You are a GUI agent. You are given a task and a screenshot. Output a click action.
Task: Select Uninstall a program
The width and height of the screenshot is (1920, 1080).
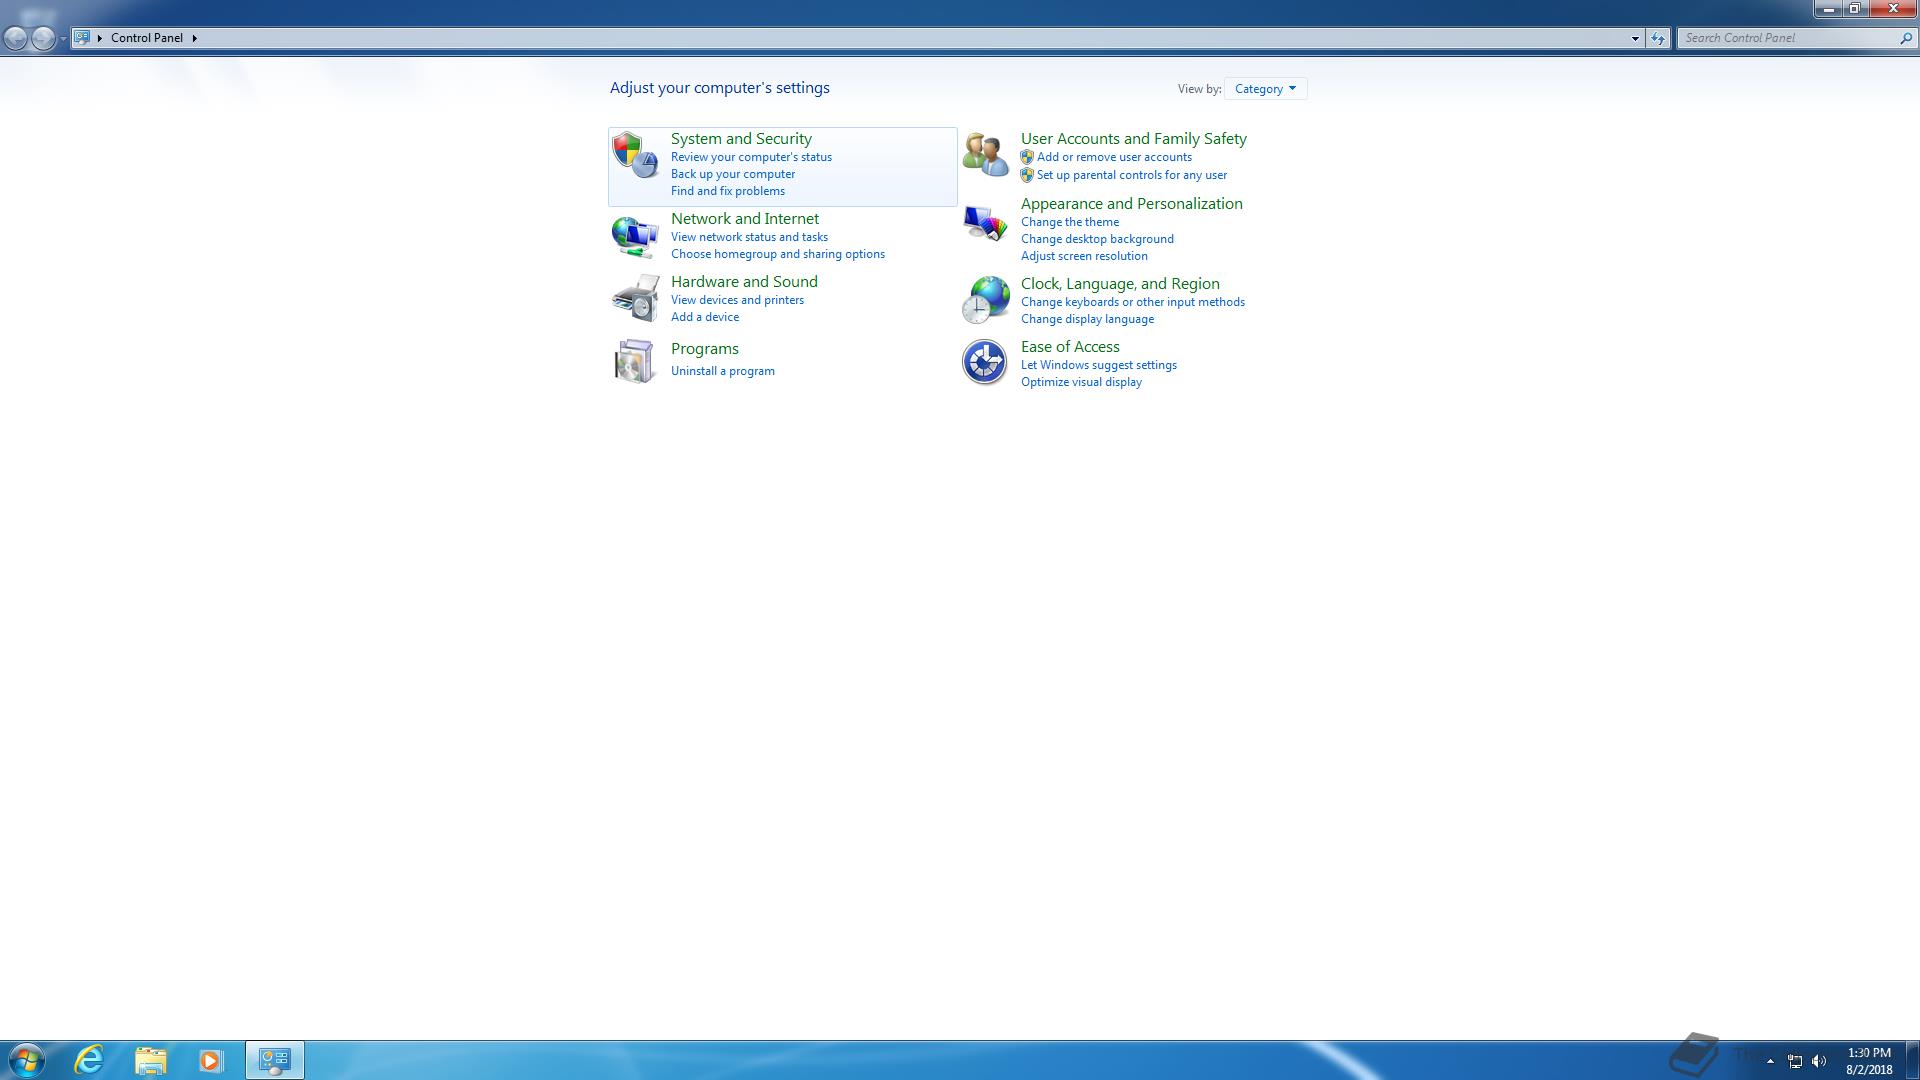(723, 371)
